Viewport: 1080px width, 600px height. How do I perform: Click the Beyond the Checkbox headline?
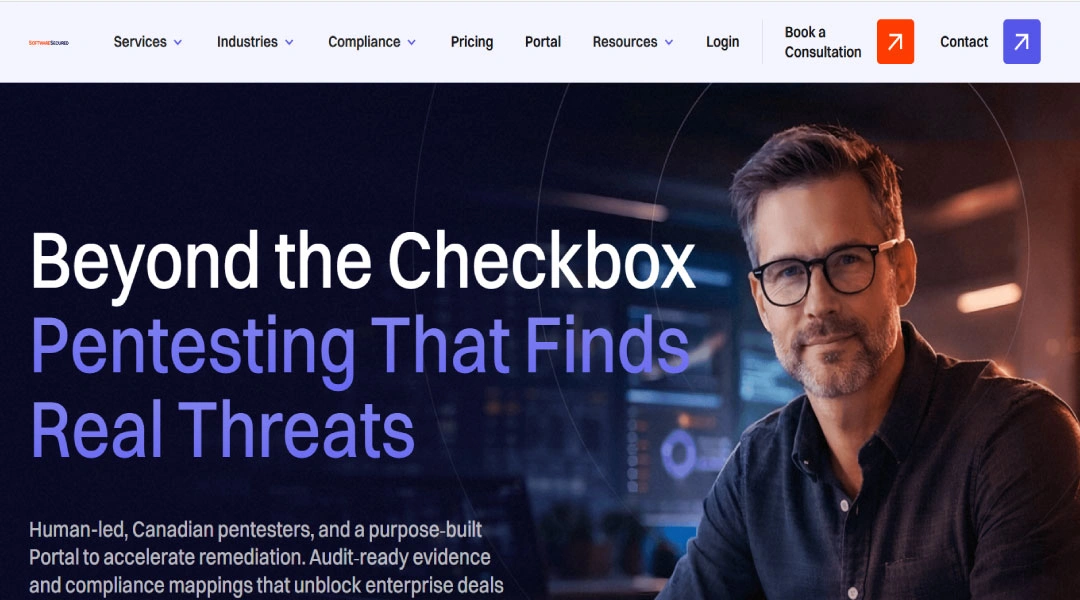point(363,264)
